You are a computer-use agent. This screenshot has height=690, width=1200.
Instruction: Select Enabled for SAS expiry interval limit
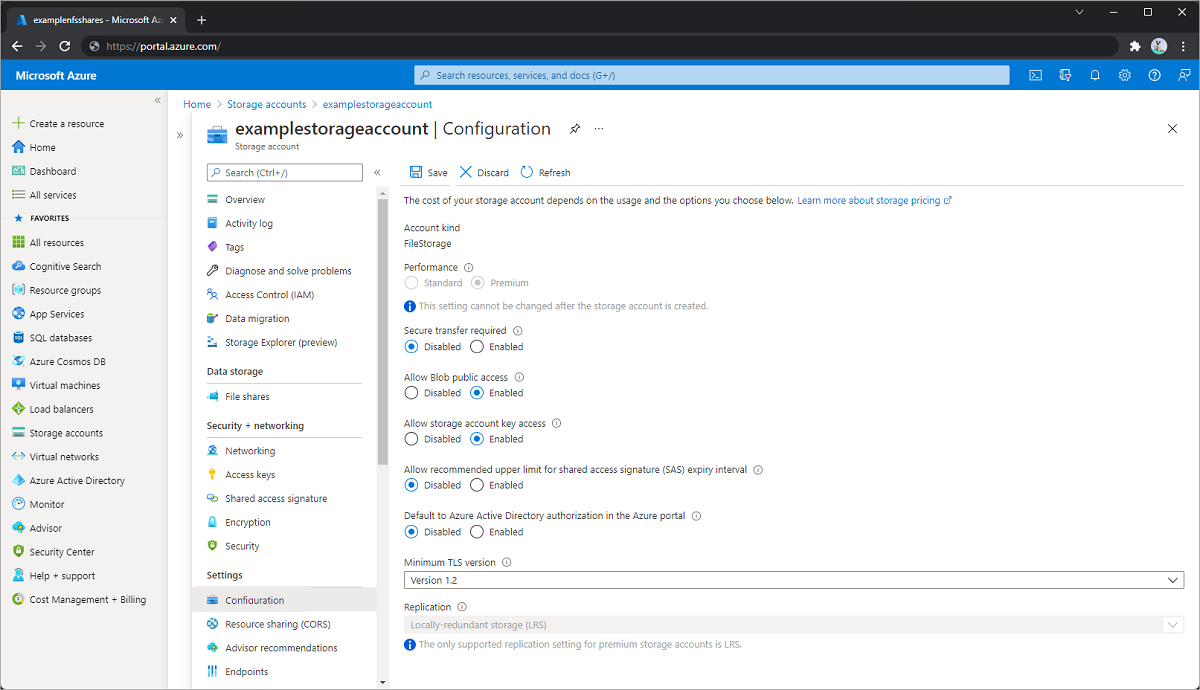tap(477, 485)
